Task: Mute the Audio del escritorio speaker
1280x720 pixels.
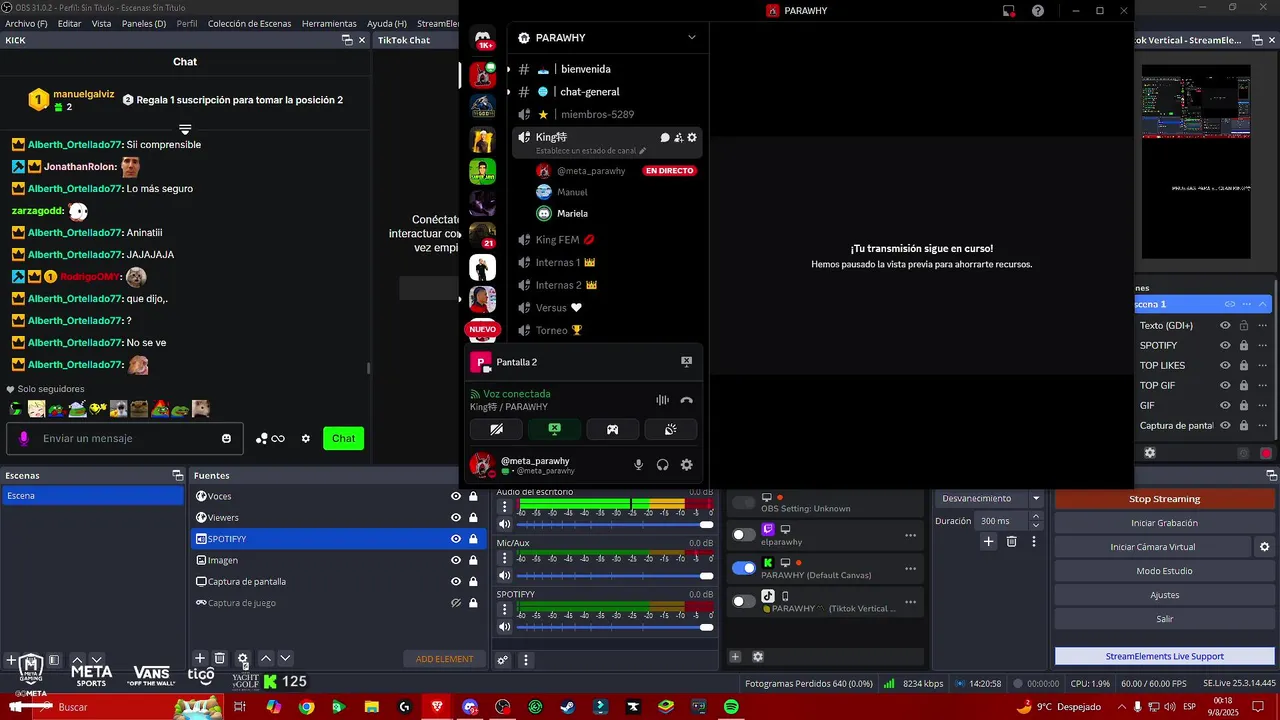Action: (505, 524)
